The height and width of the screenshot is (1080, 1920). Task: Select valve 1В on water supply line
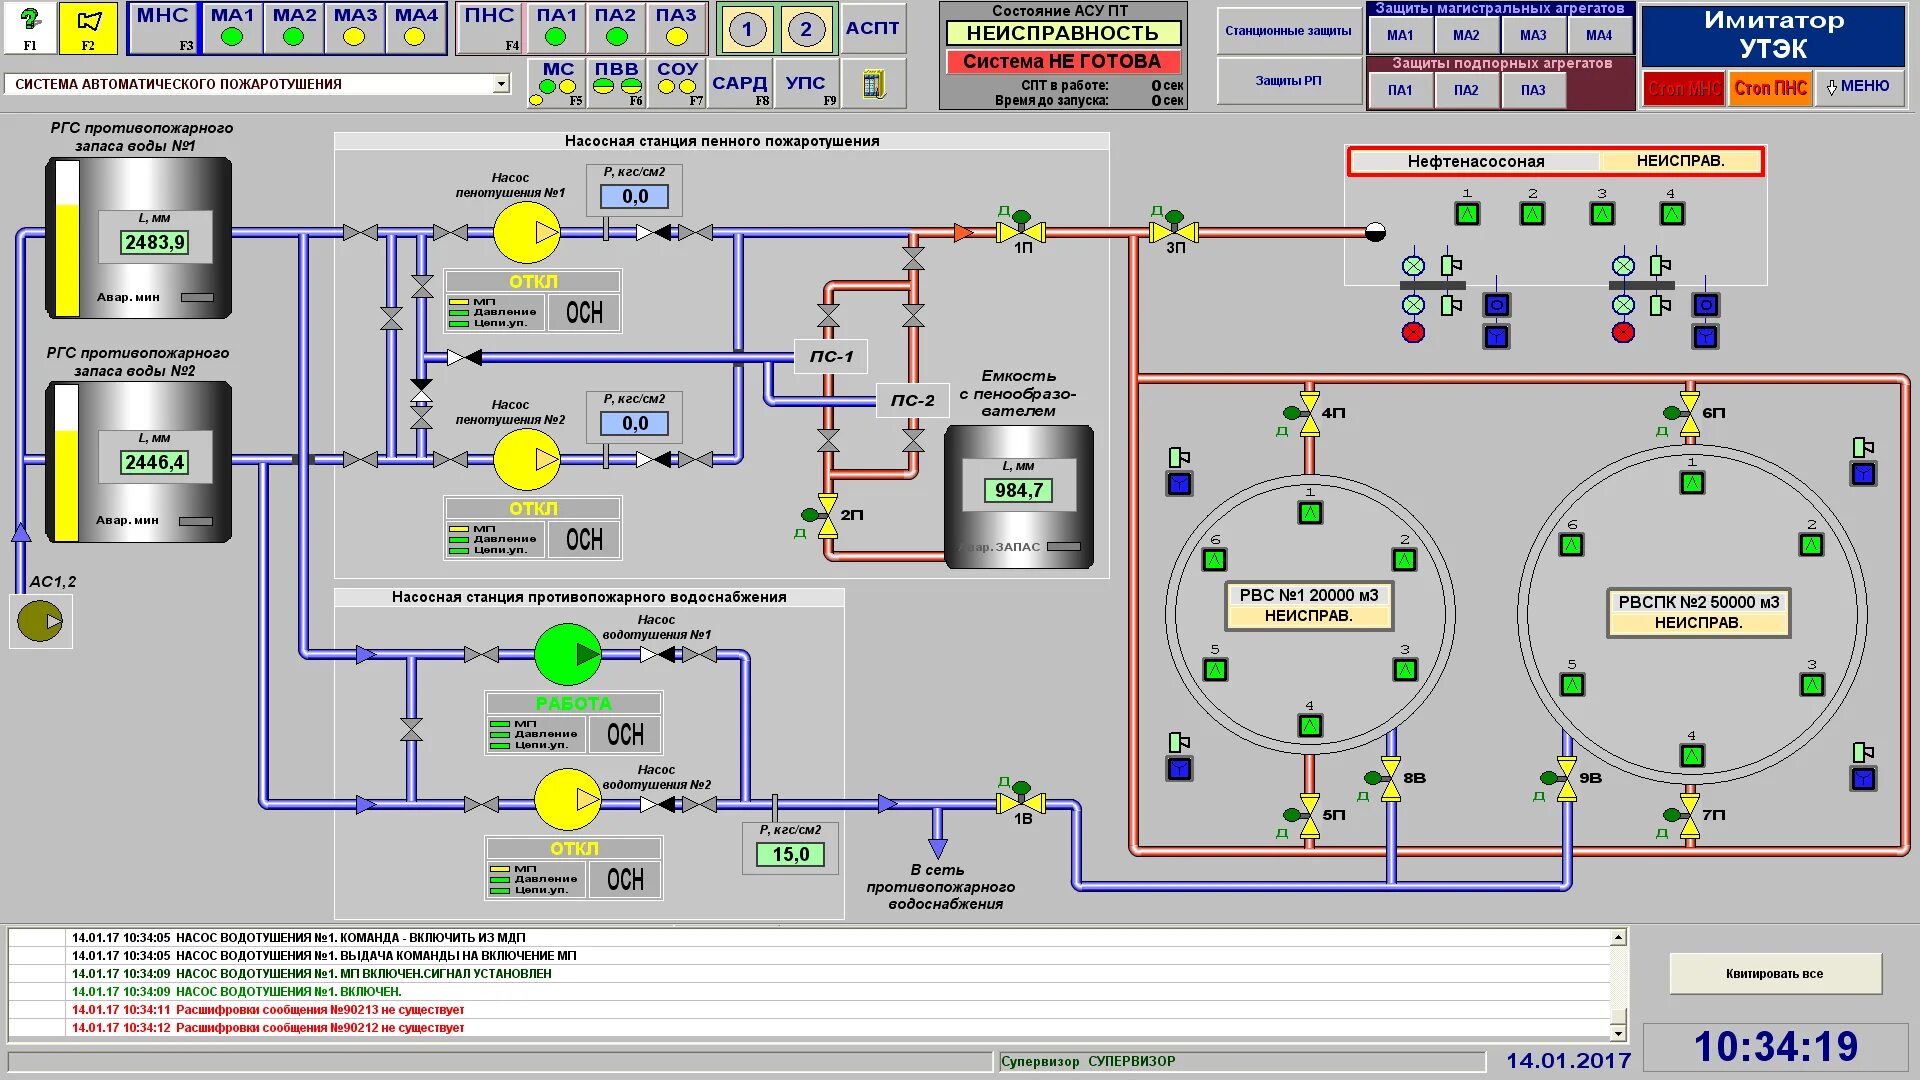coord(1021,803)
